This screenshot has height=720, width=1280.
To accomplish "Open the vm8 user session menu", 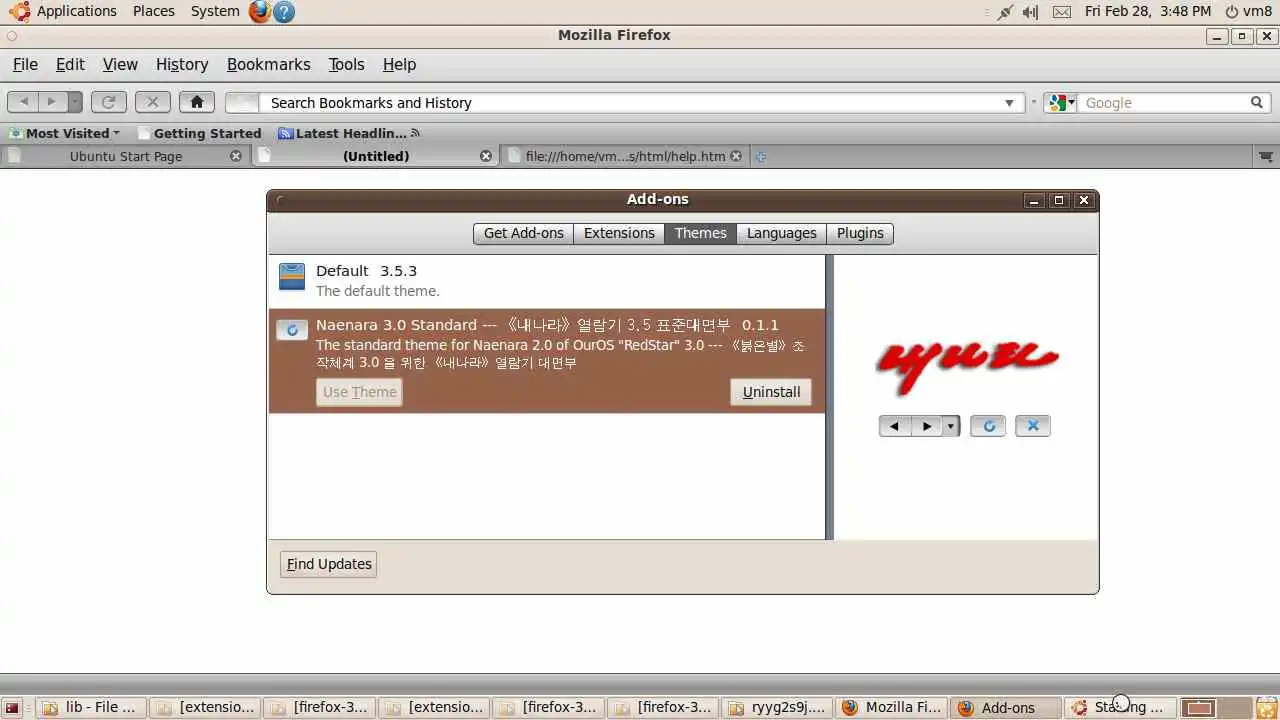I will (1248, 11).
